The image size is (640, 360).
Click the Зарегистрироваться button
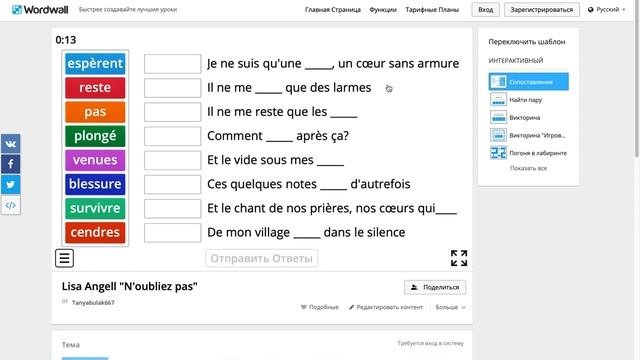coord(542,9)
